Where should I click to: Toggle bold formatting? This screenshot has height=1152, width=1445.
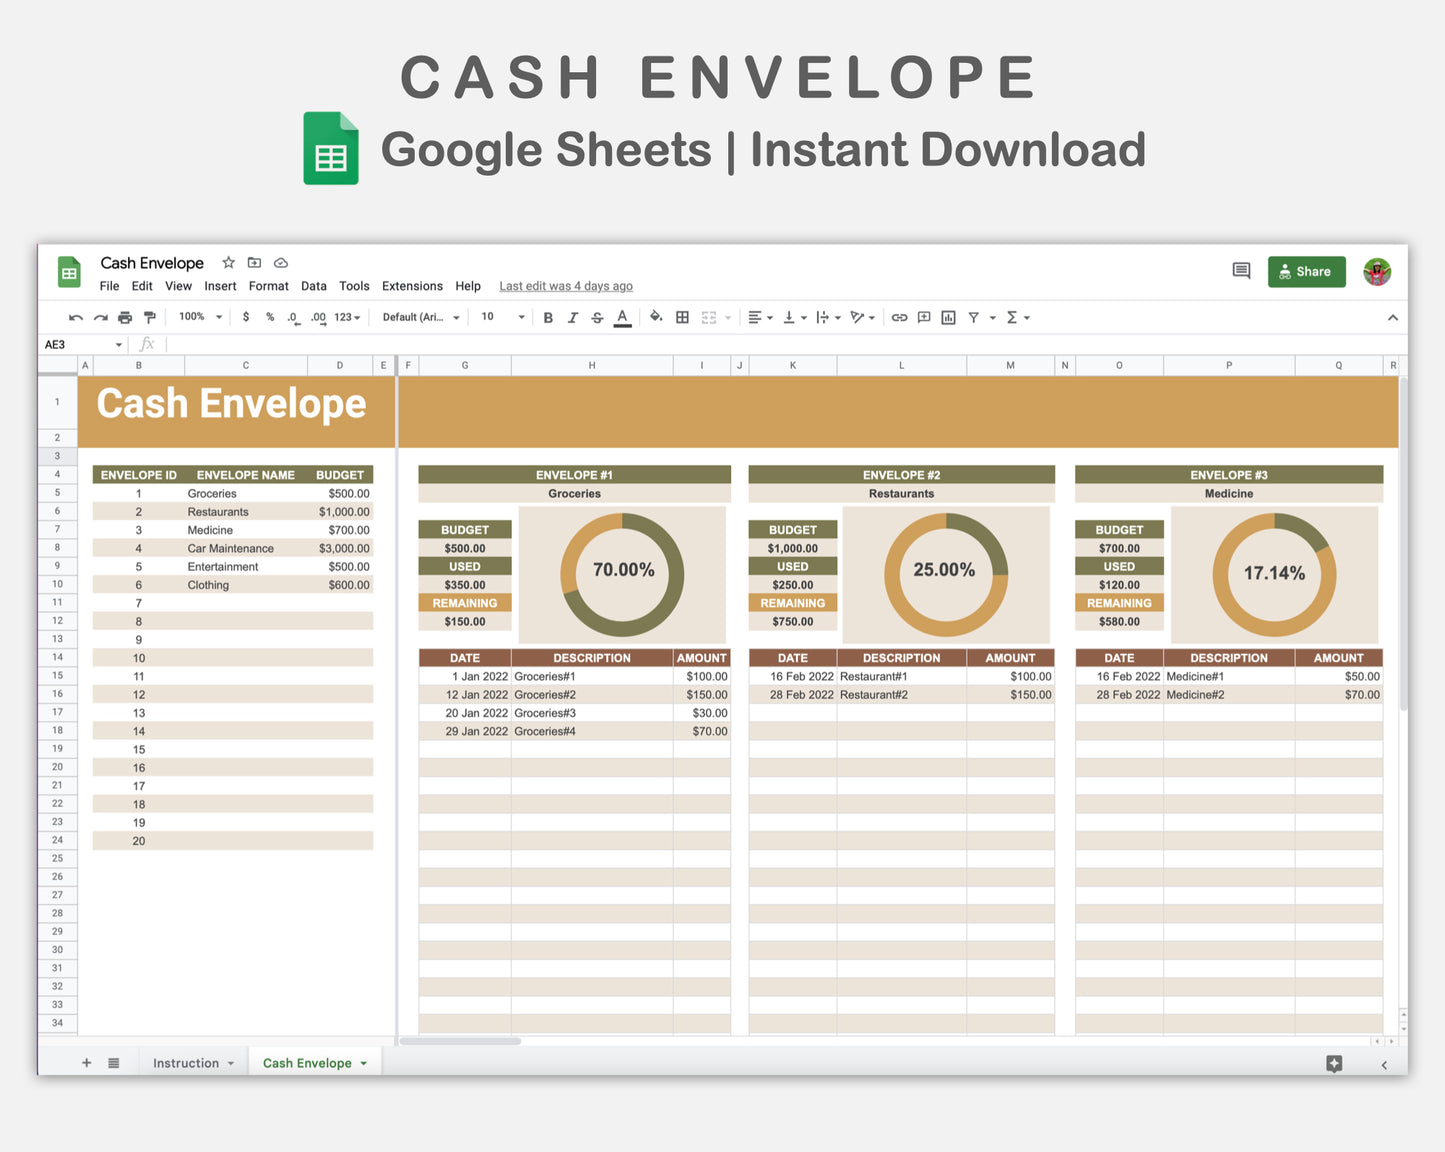(548, 317)
